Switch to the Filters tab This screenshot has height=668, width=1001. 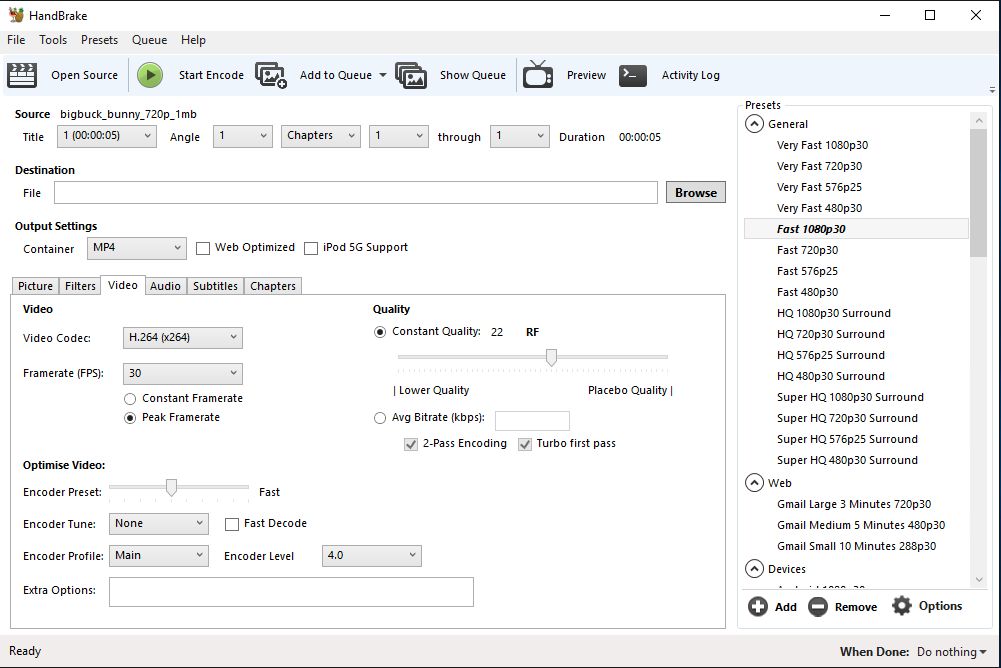(80, 286)
